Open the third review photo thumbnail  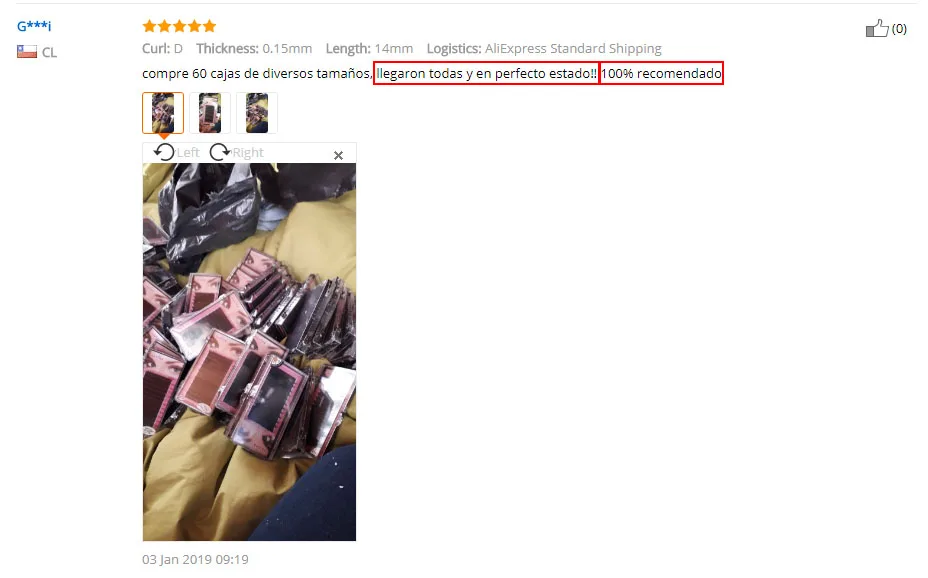tap(257, 113)
